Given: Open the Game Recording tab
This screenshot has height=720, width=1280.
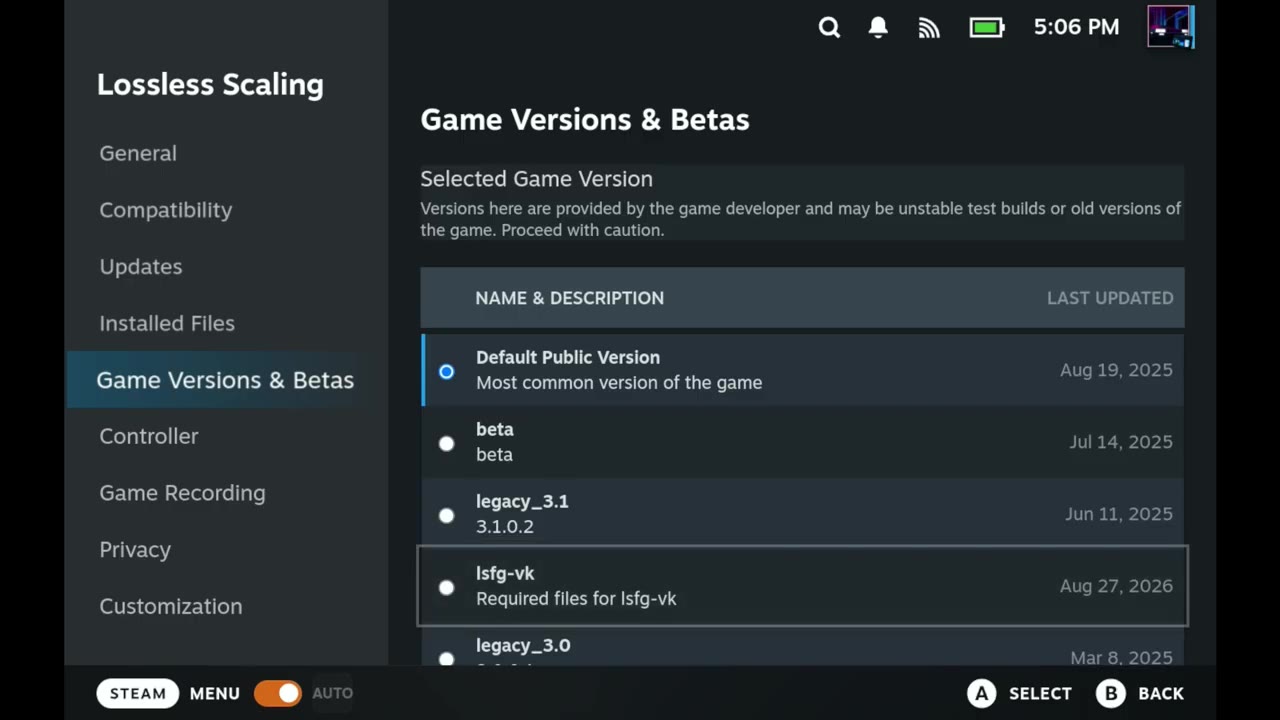Looking at the screenshot, I should [182, 493].
